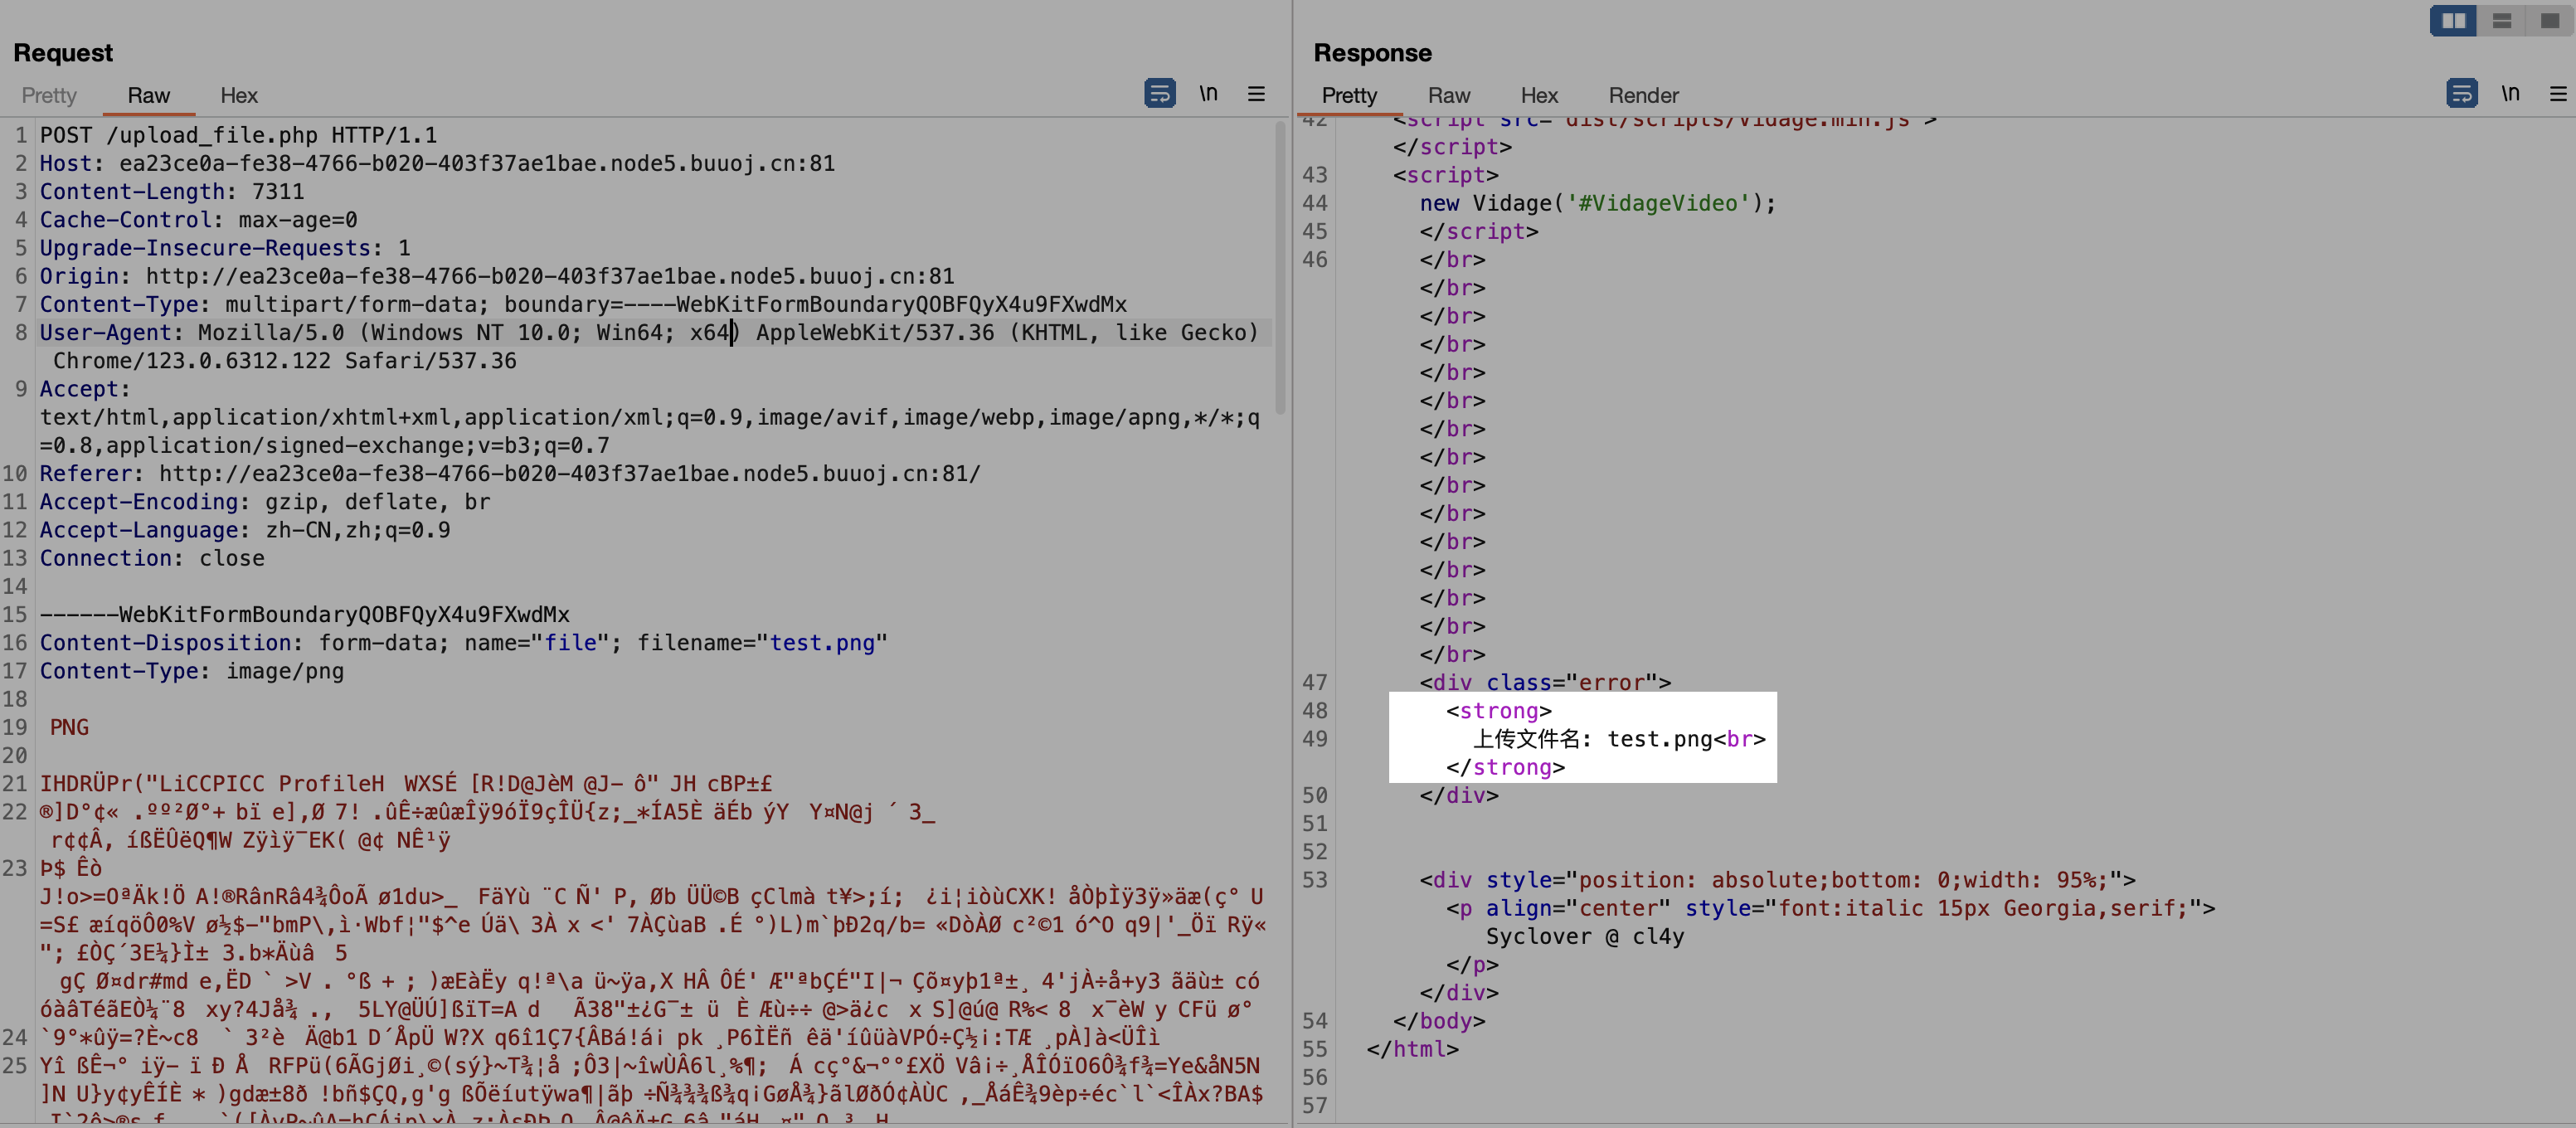Screen dimensions: 2576x1128
Task: Click the Request panel vertical scrollbar
Action: pos(1280,268)
